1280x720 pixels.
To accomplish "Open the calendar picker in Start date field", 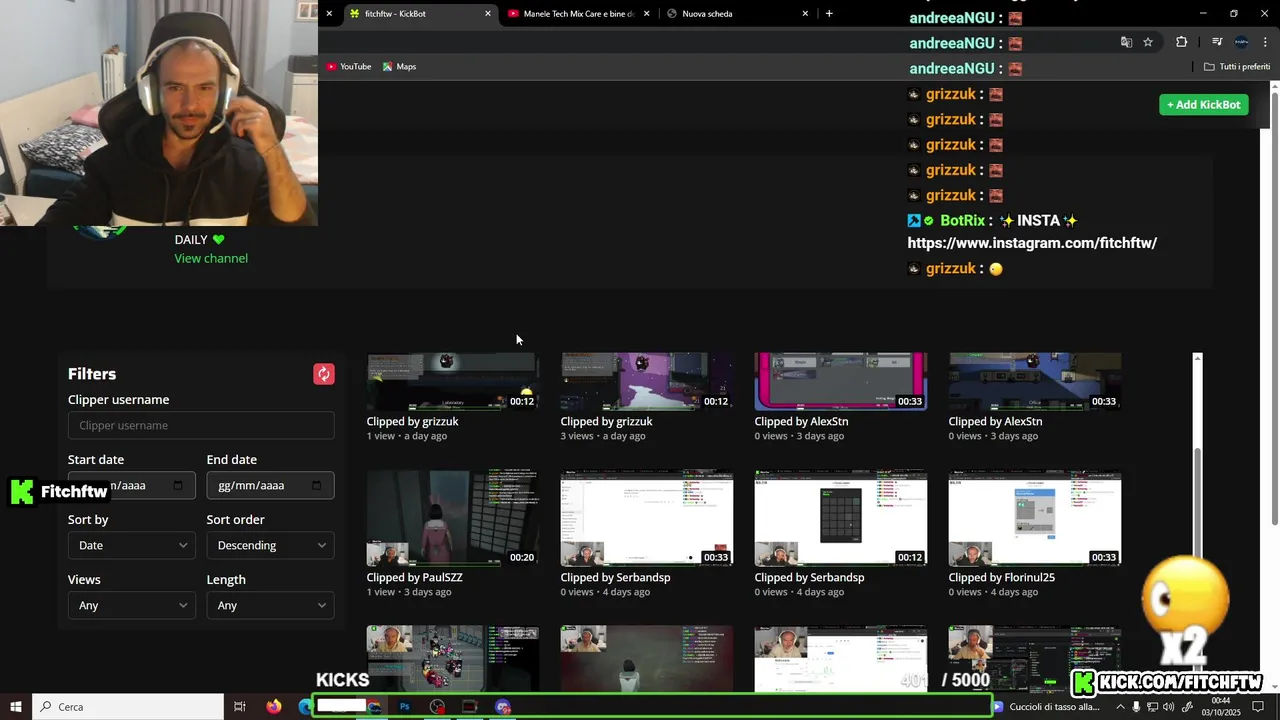I will coord(178,485).
